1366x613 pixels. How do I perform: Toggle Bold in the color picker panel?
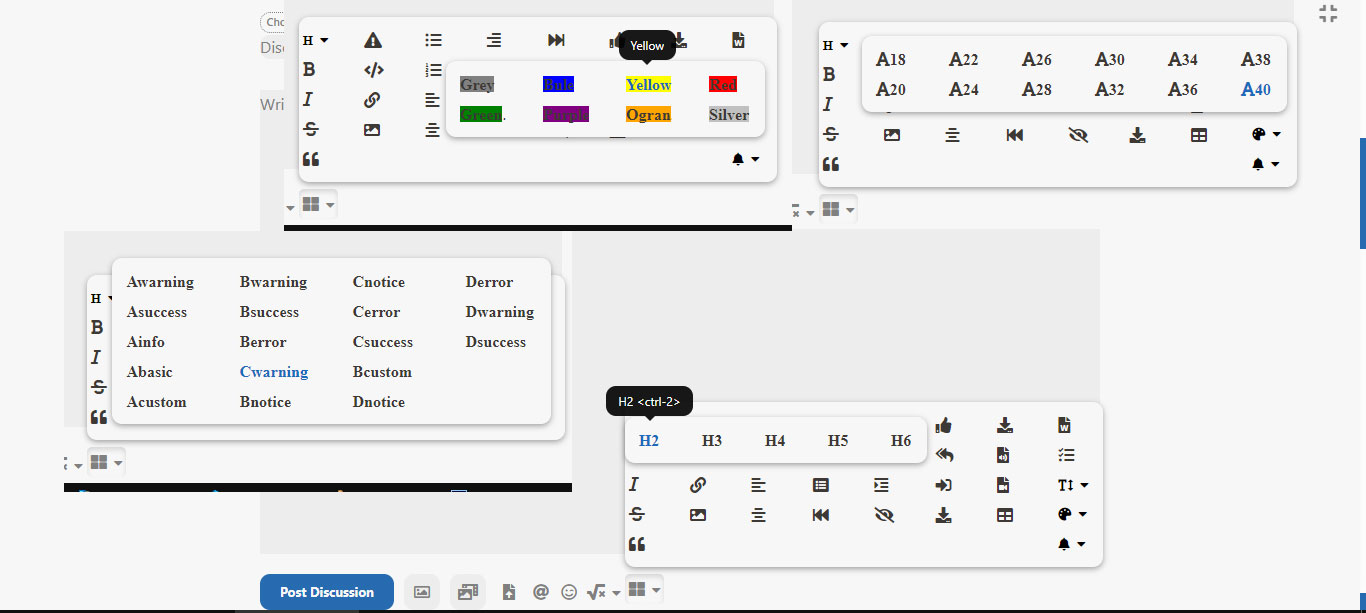309,70
